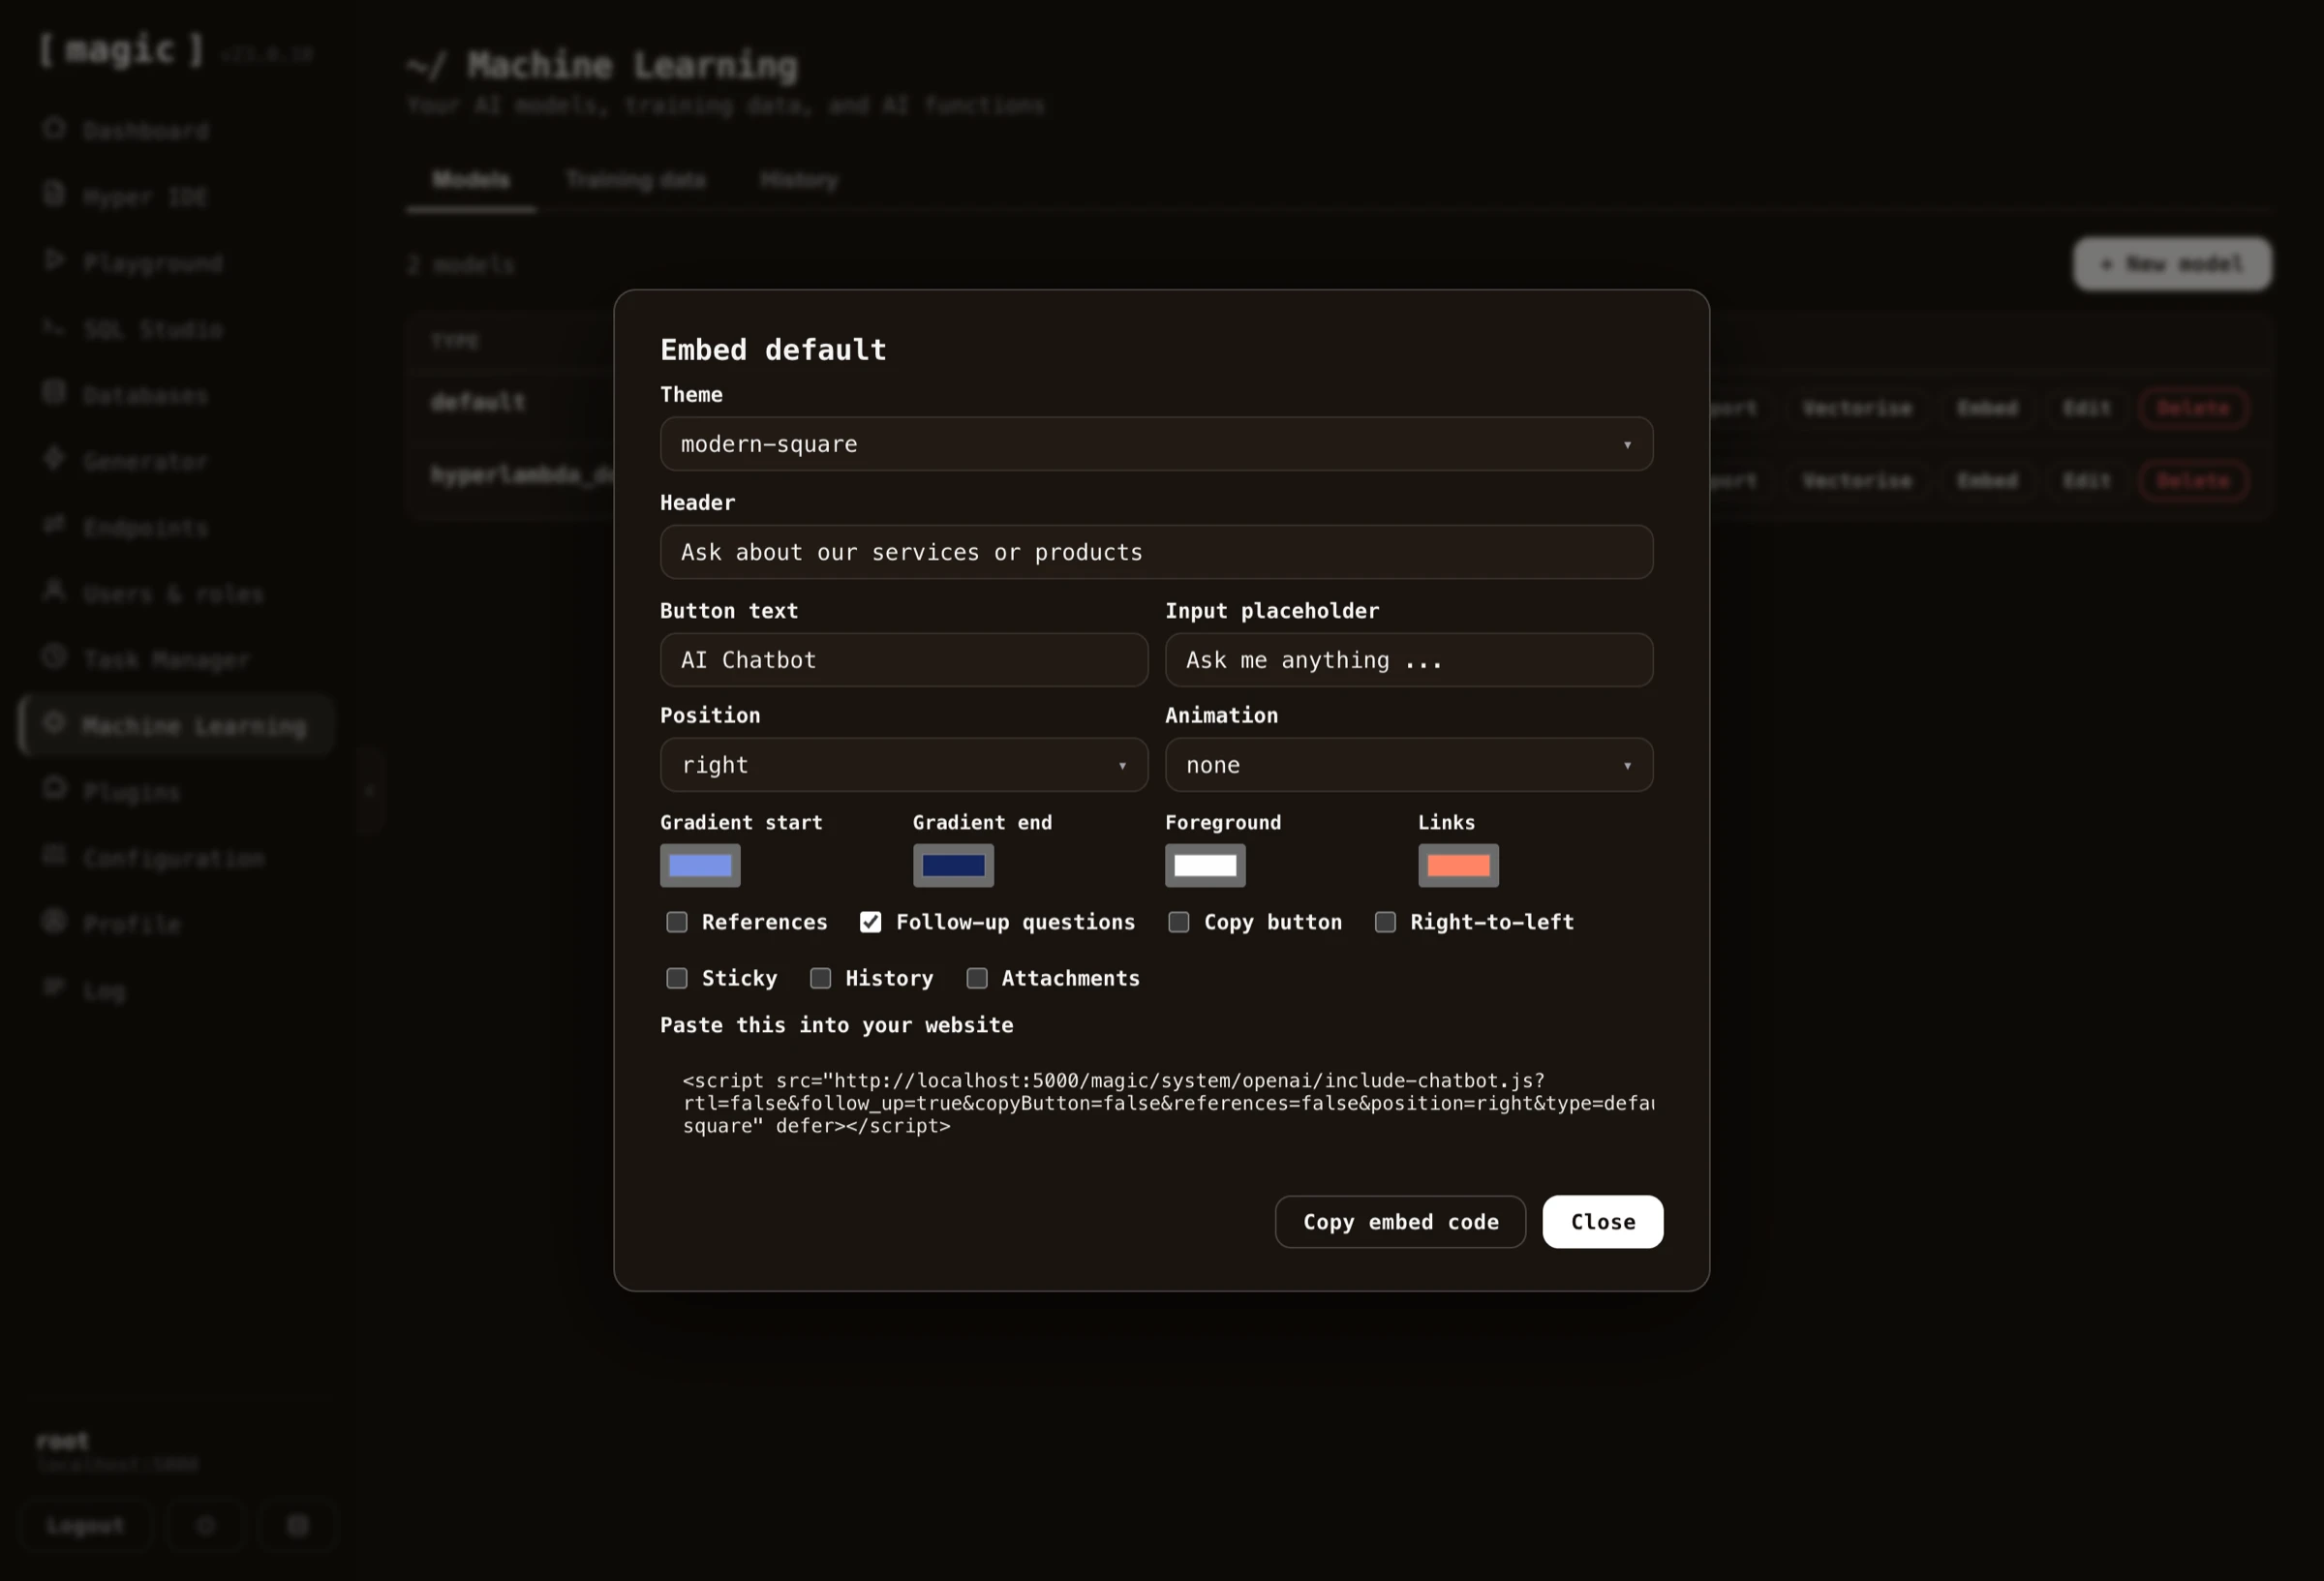Enable the References checkbox
The width and height of the screenshot is (2324, 1581).
point(677,922)
